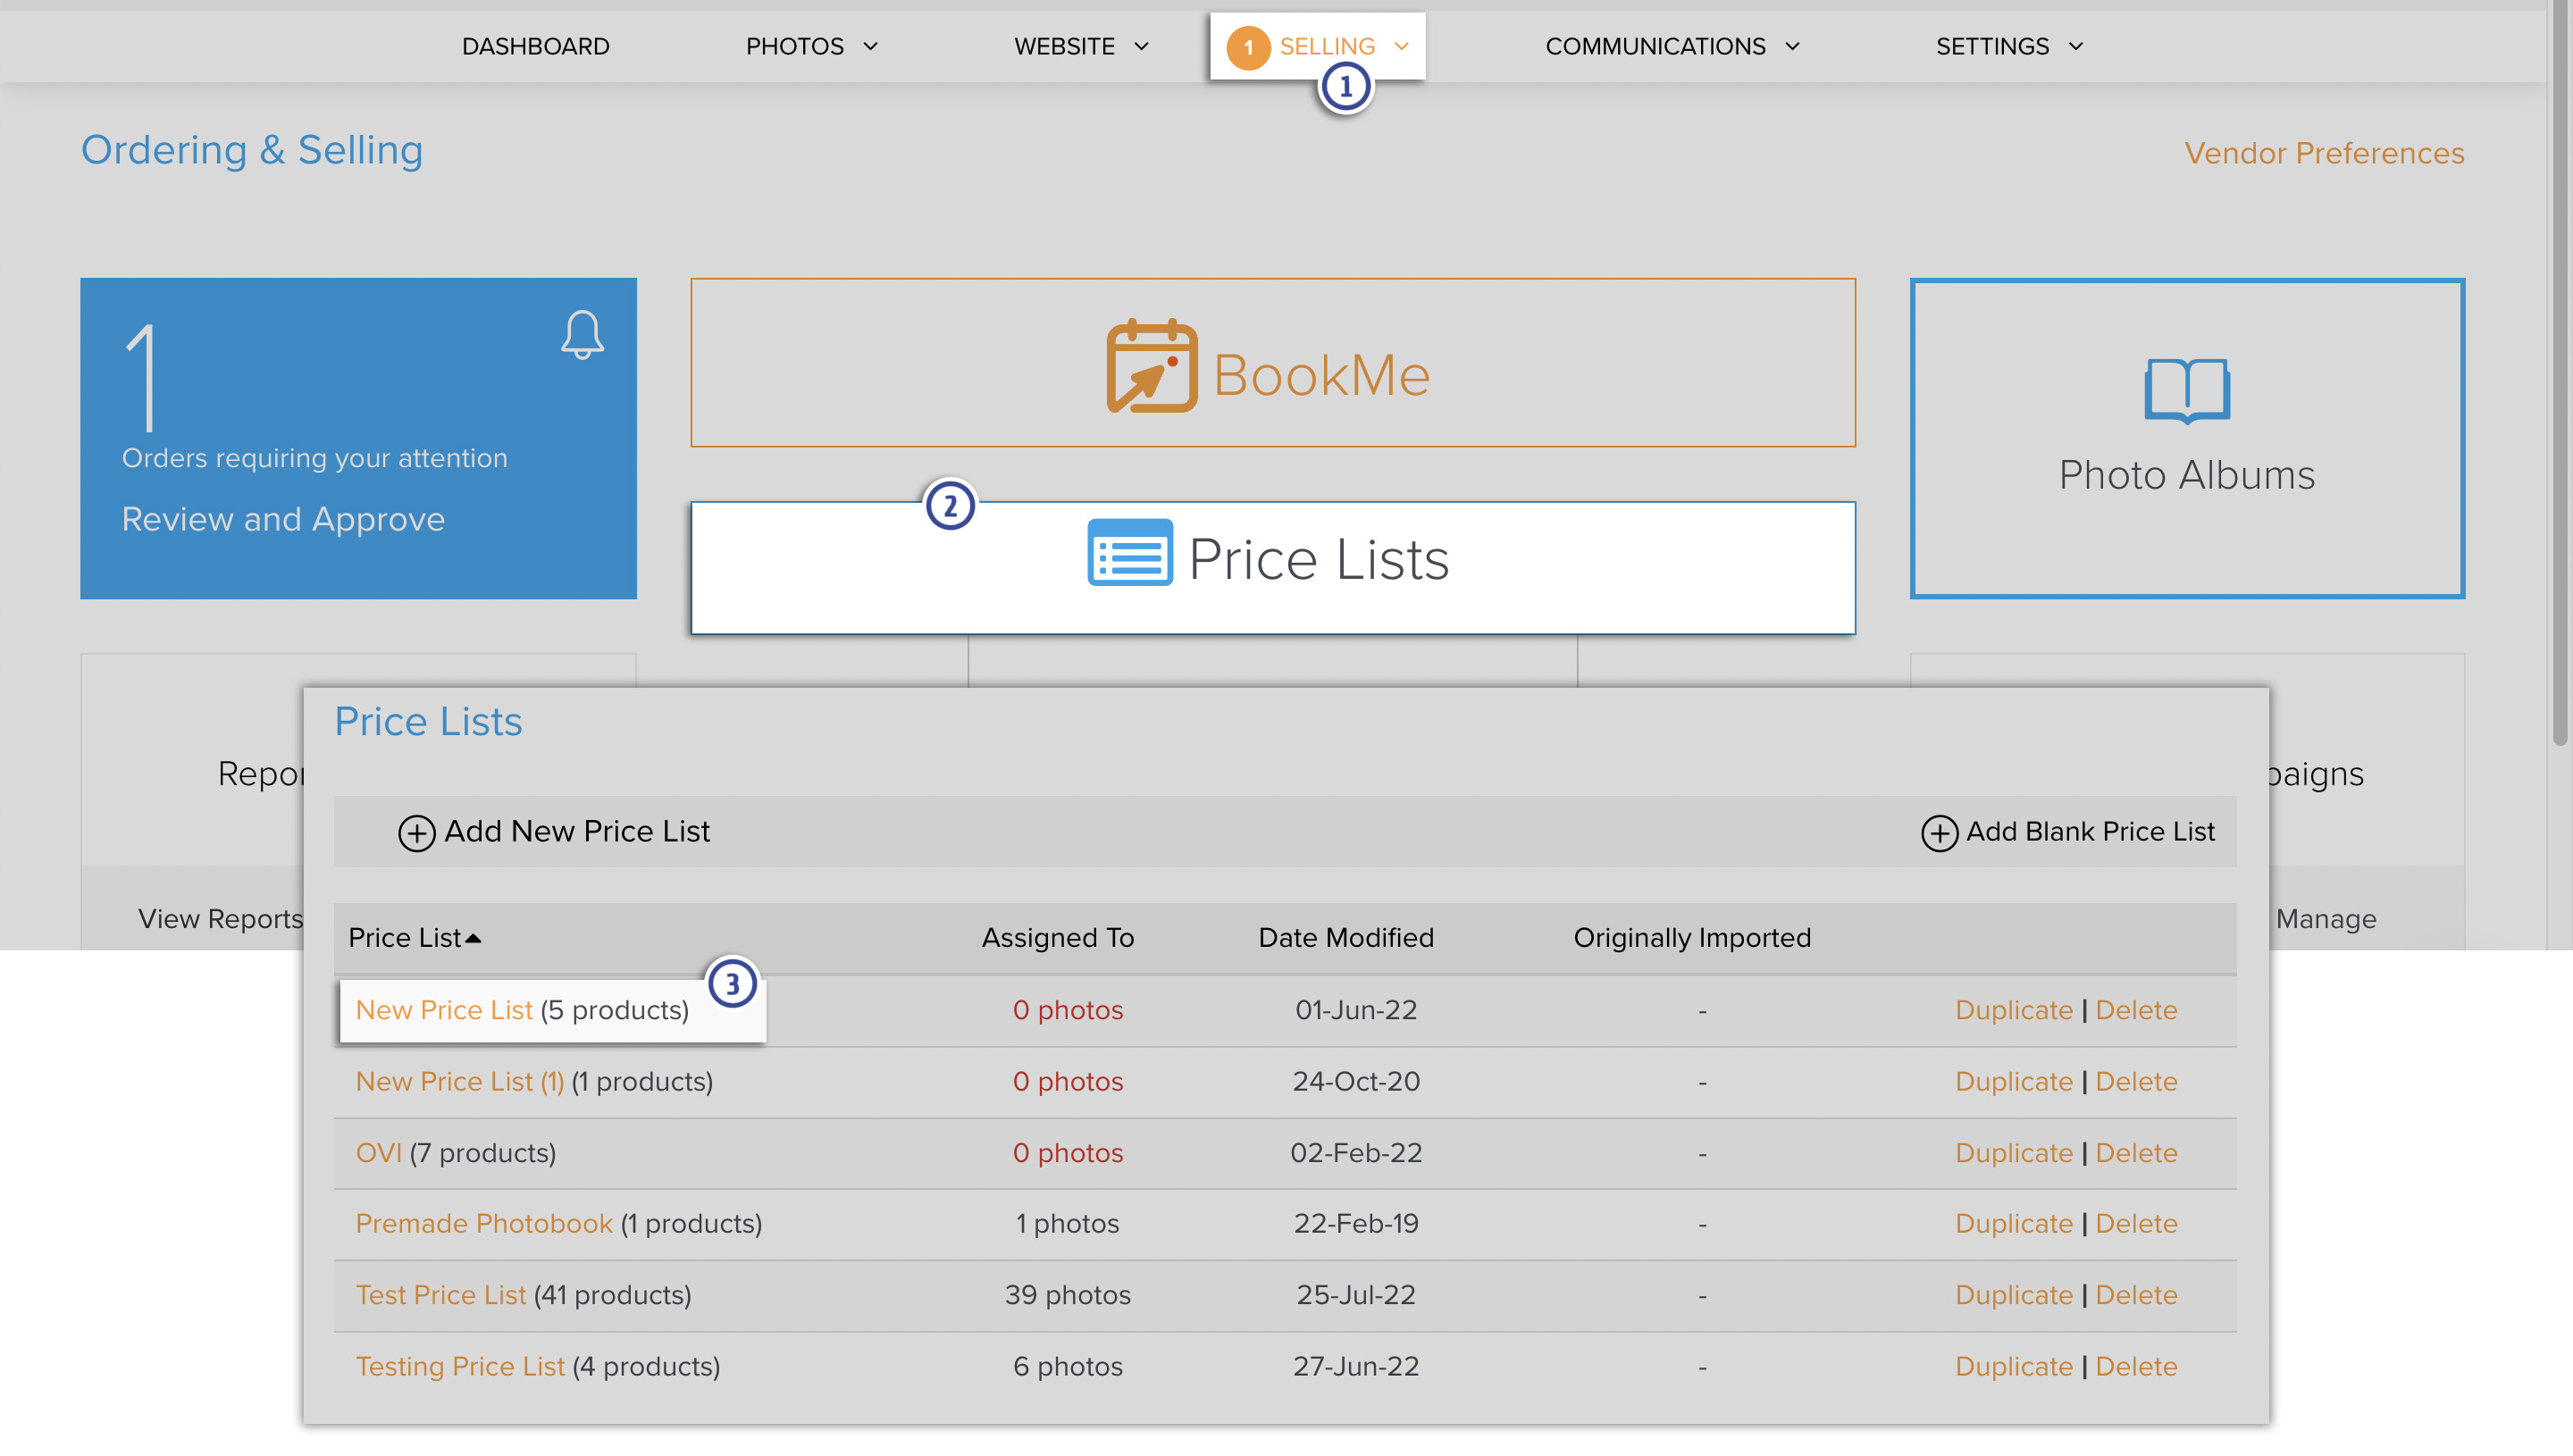The image size is (2573, 1456).
Task: Click Review and Approve on the orders tile
Action: (283, 519)
